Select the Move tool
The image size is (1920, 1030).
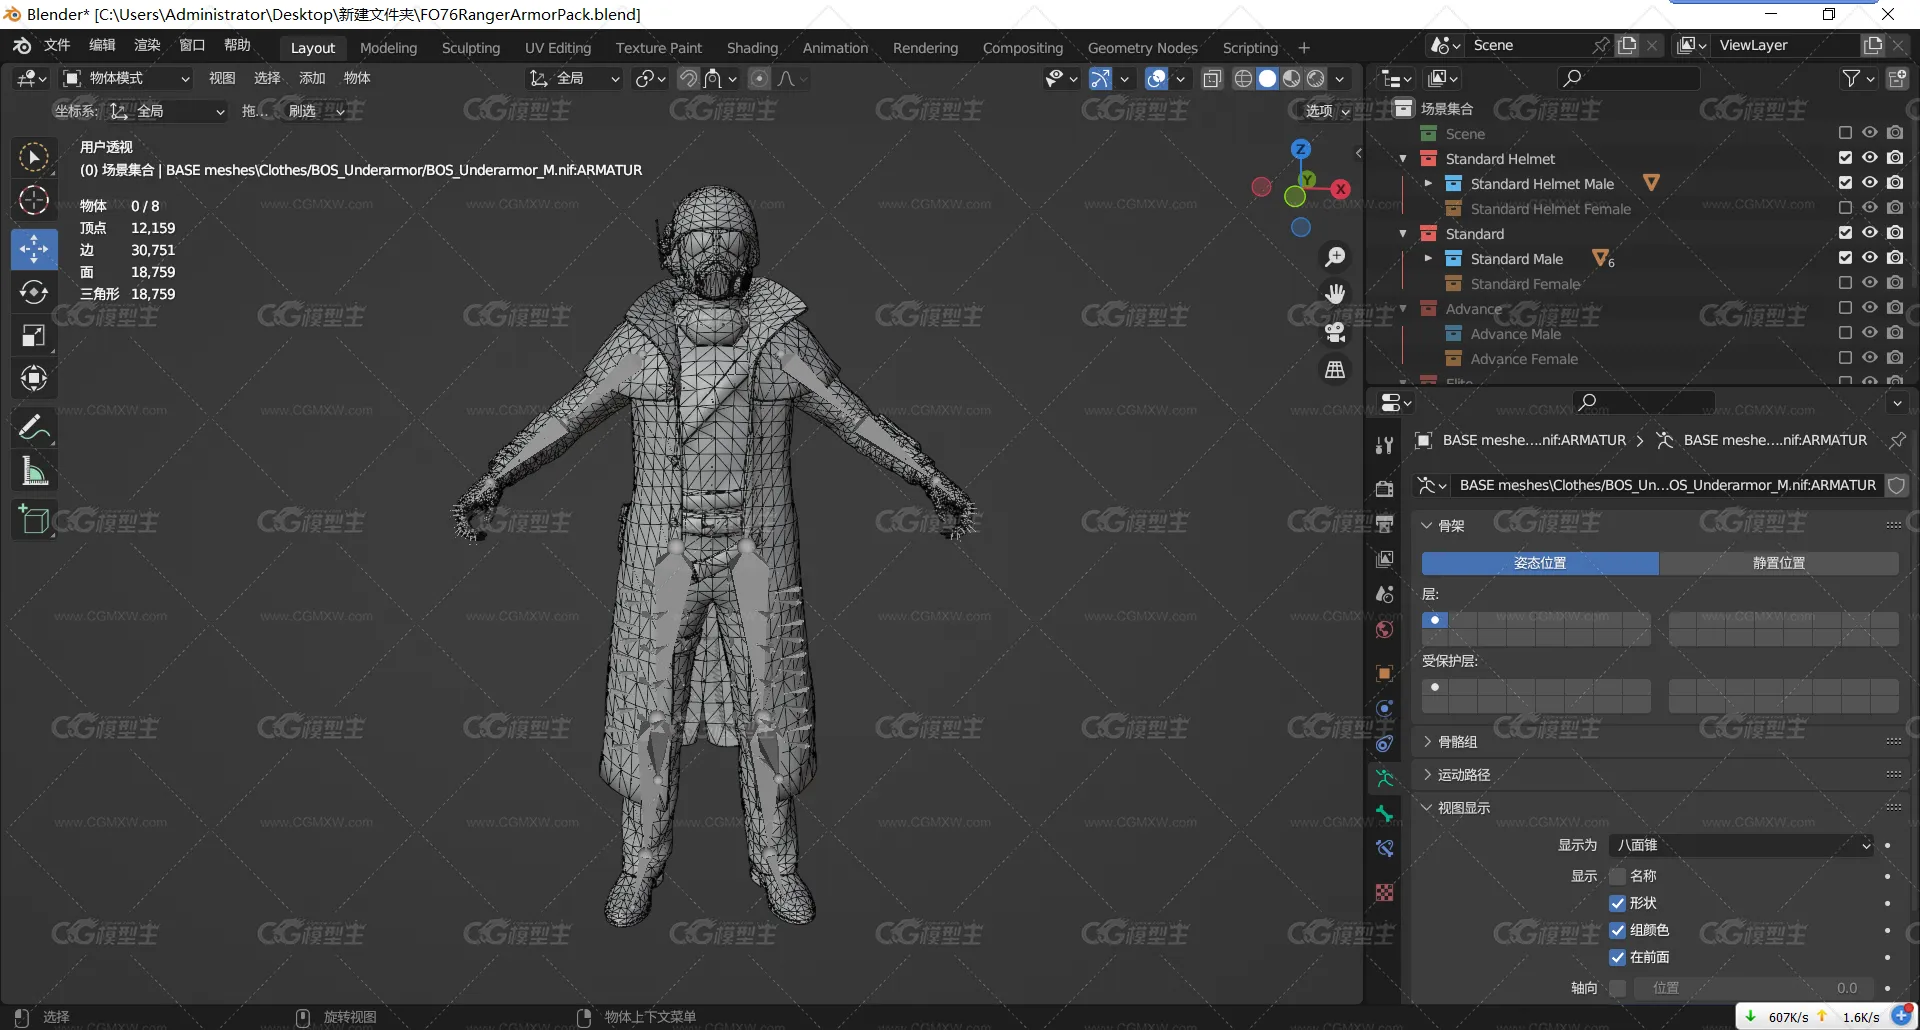click(x=34, y=249)
